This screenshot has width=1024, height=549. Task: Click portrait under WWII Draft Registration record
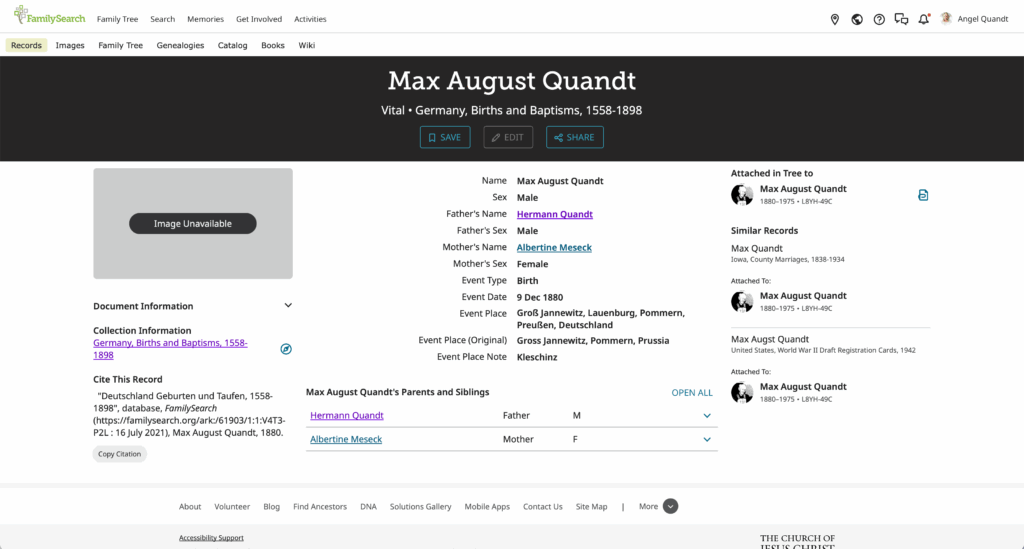(742, 392)
